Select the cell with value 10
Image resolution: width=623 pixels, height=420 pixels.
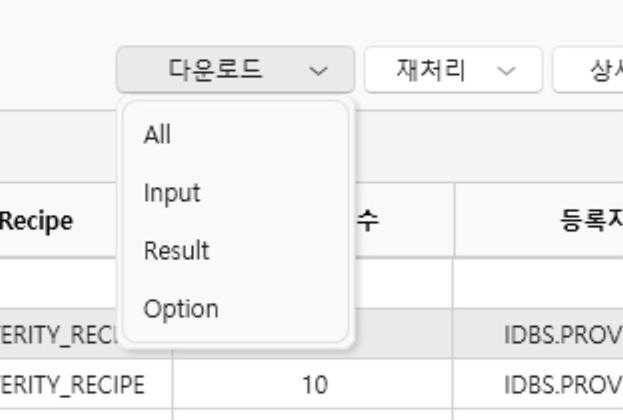tap(314, 384)
